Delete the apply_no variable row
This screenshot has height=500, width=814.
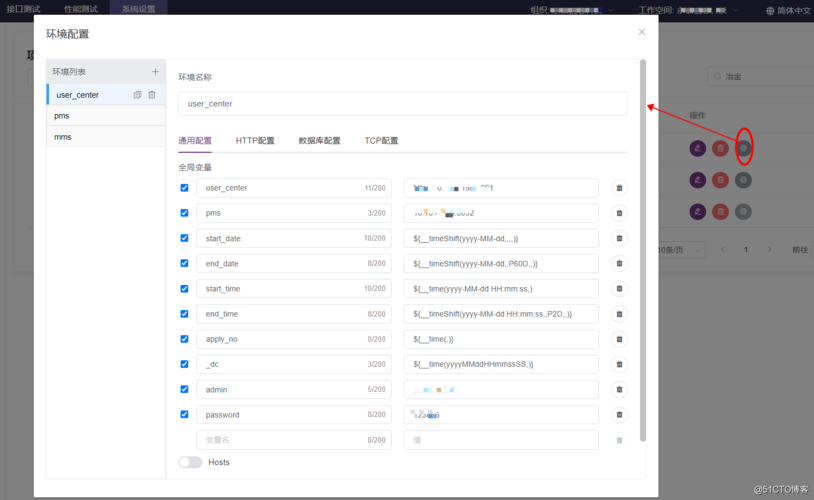tap(619, 339)
